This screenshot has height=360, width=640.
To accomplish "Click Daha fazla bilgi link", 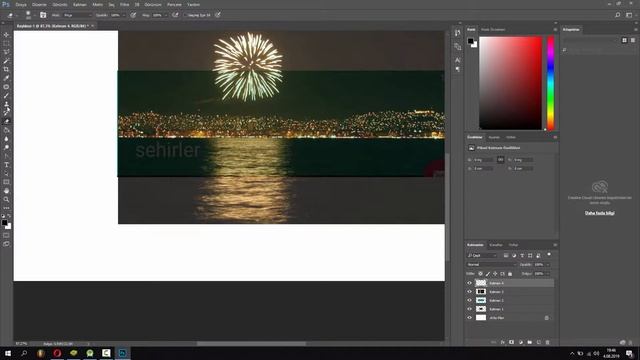I will (x=600, y=213).
